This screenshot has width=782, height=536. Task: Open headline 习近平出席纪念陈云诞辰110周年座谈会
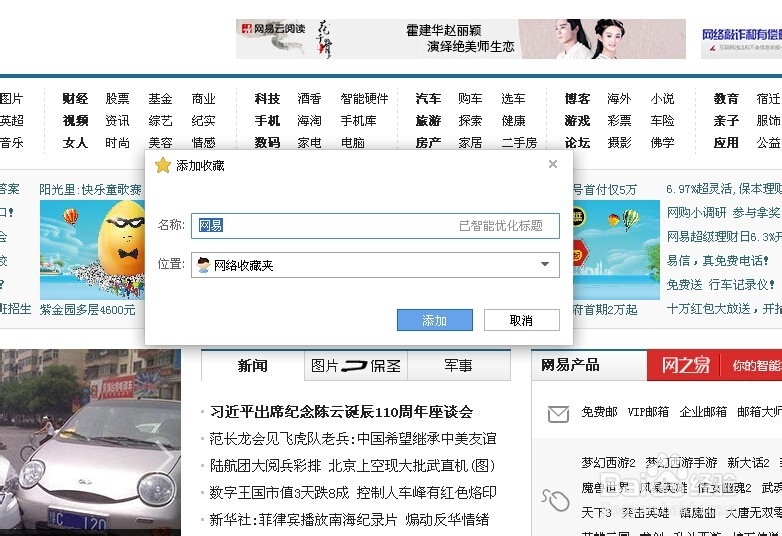point(341,412)
